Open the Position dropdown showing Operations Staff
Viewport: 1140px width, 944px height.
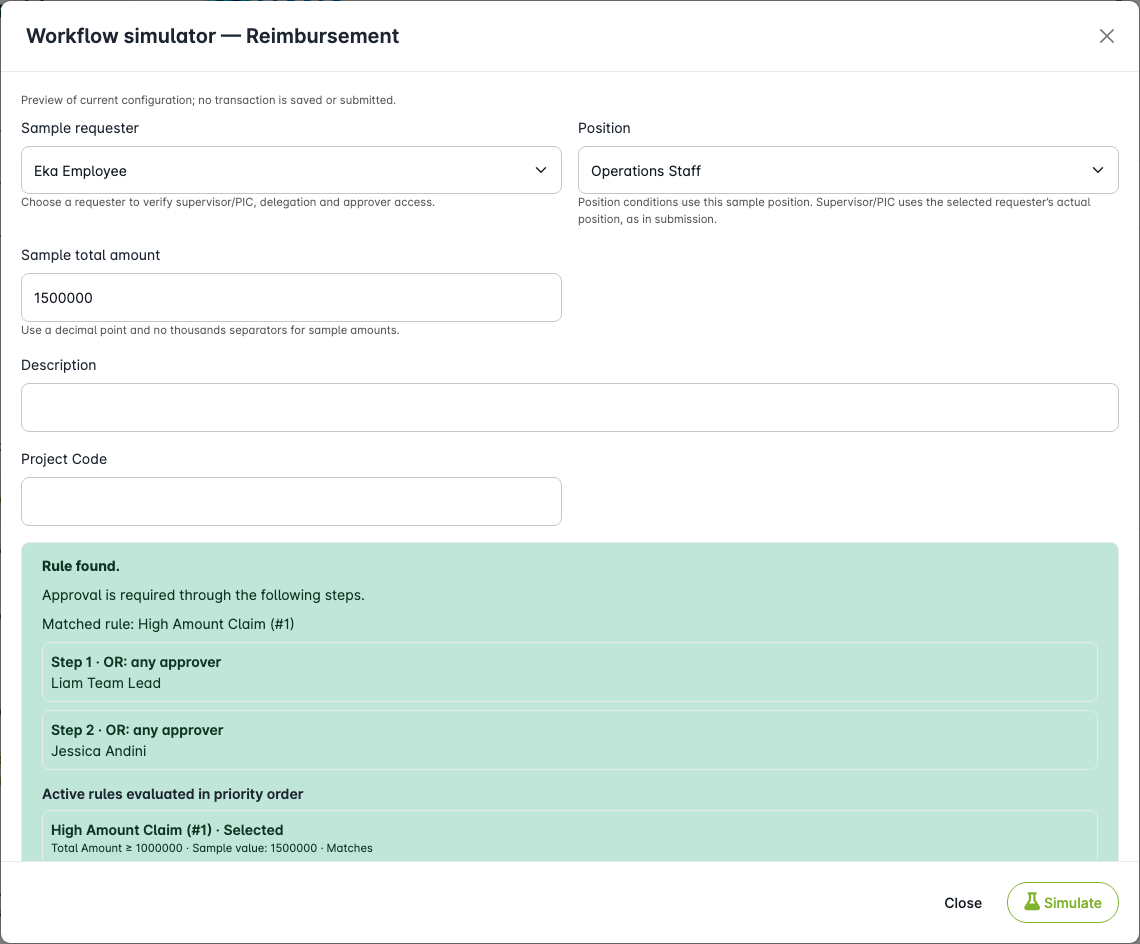(x=848, y=170)
